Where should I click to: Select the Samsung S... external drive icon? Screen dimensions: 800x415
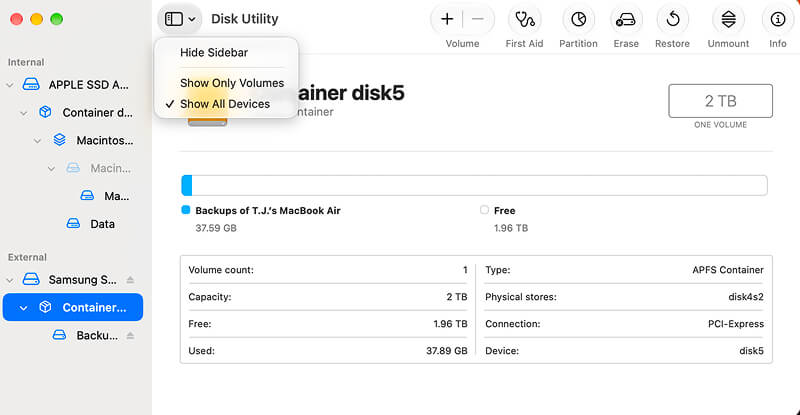click(31, 279)
